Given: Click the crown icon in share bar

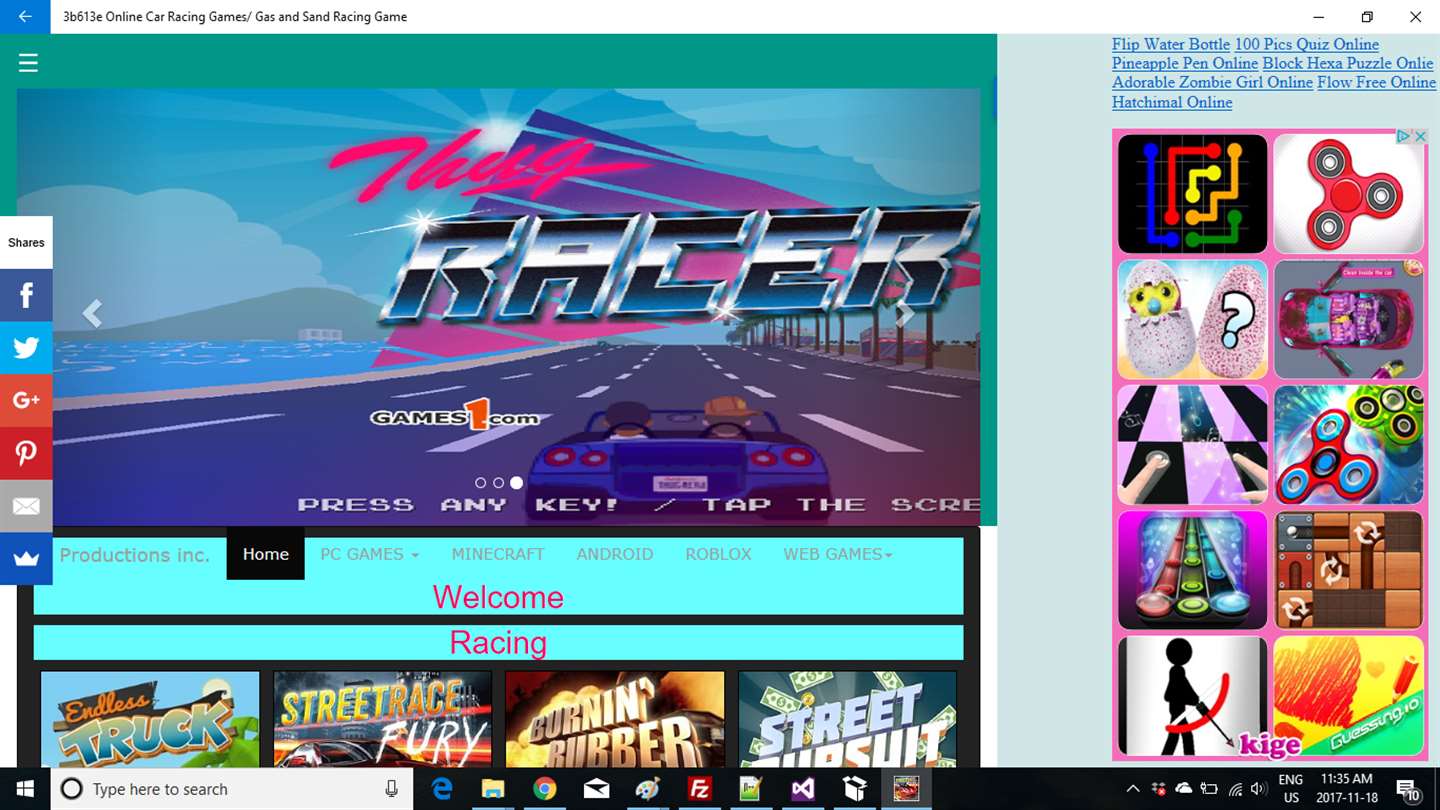Looking at the screenshot, I should click(x=26, y=559).
